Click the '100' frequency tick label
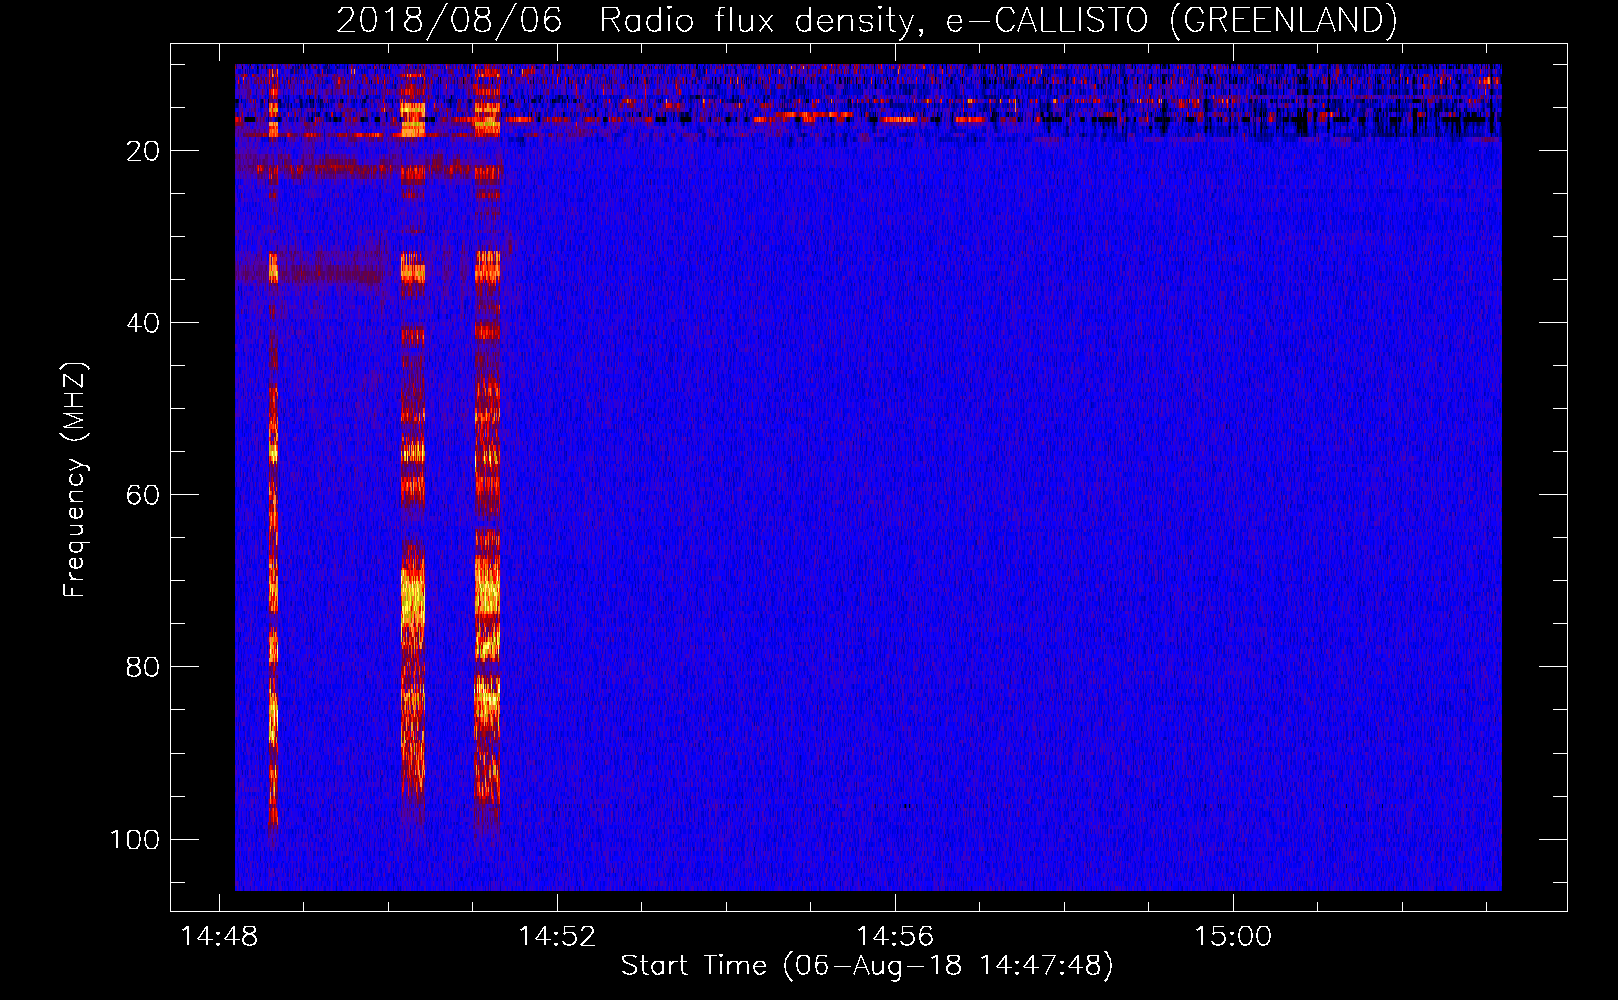Screen dimensions: 1618x1000 coord(135,839)
